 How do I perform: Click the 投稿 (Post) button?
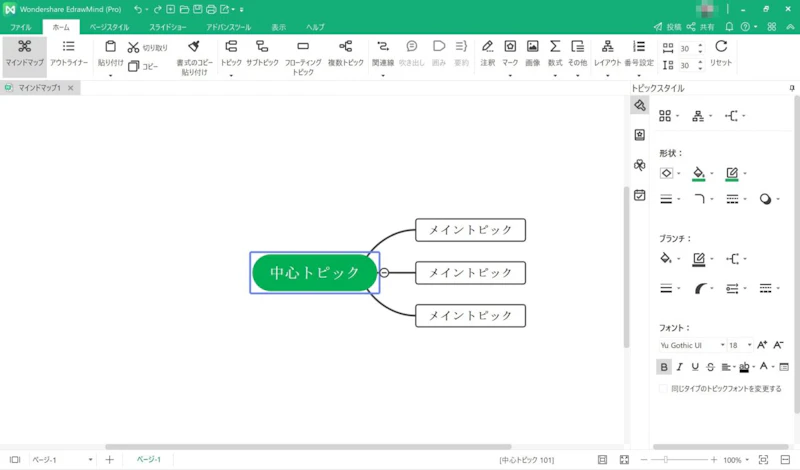(x=667, y=27)
